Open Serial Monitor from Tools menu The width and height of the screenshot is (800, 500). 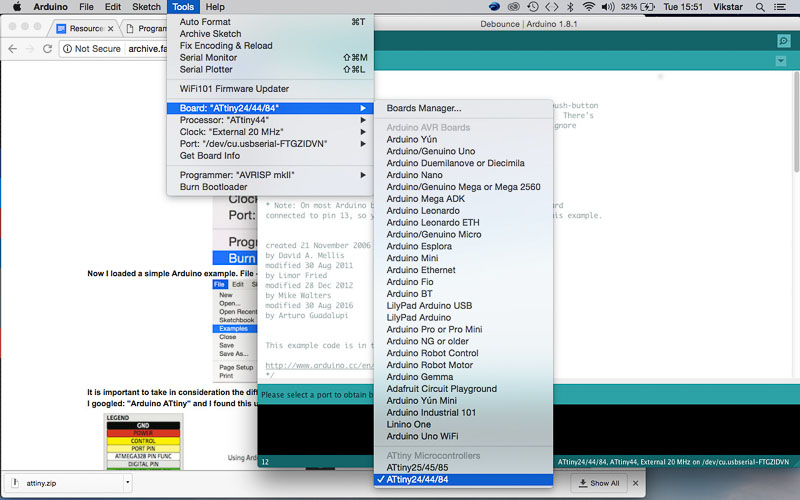[x=270, y=58]
